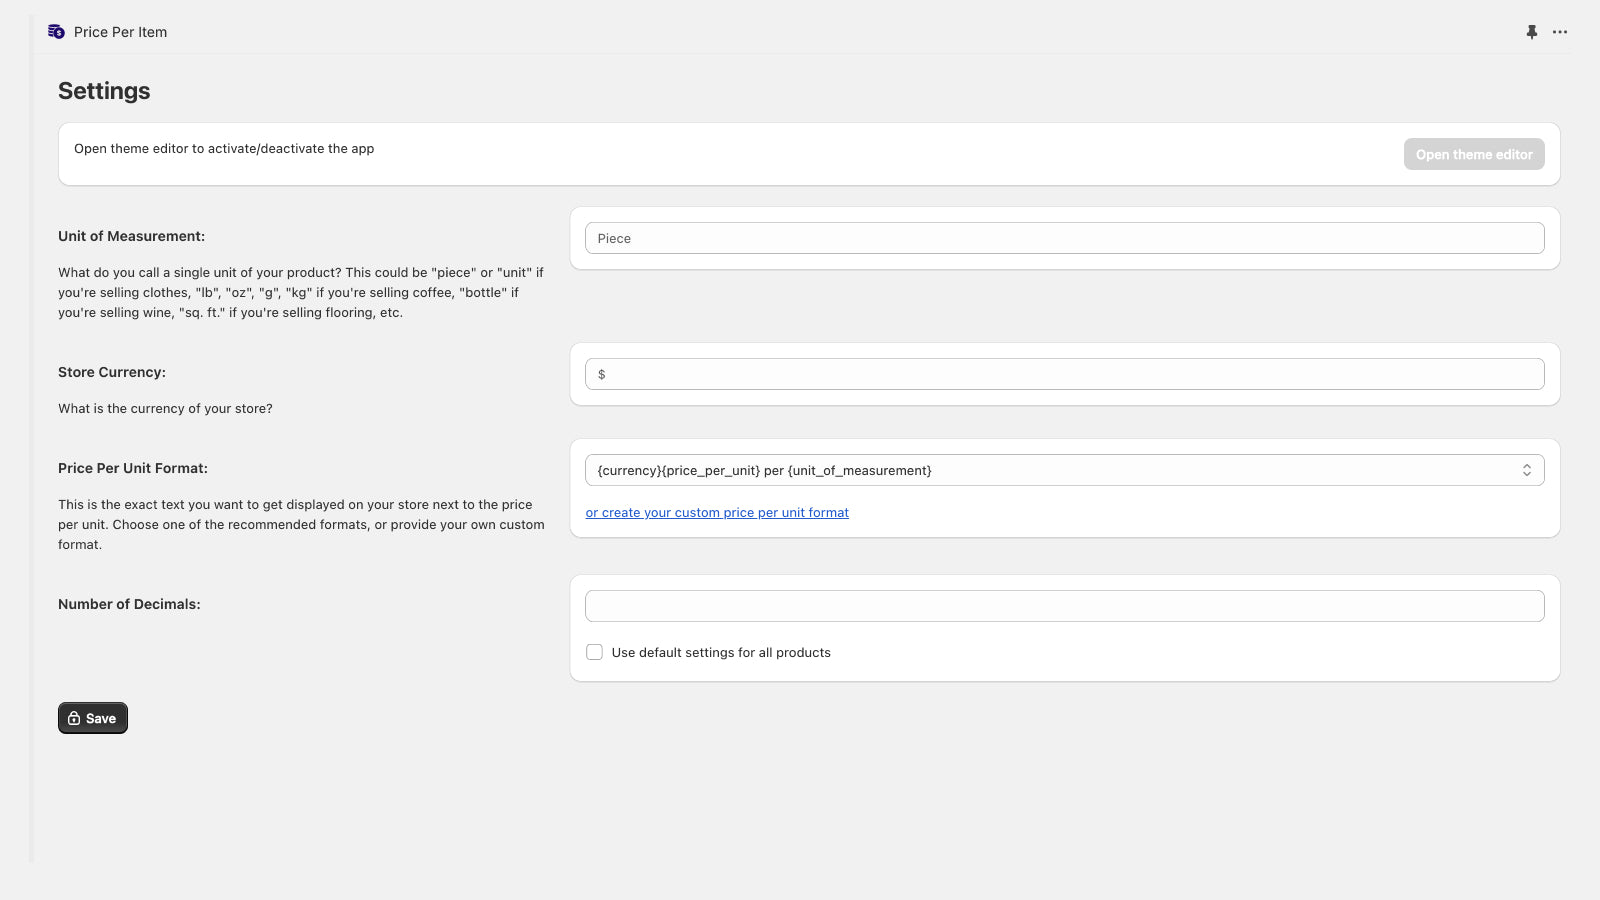1600x900 pixels.
Task: Click the empty Number of Decimals field
Action: click(x=1064, y=606)
